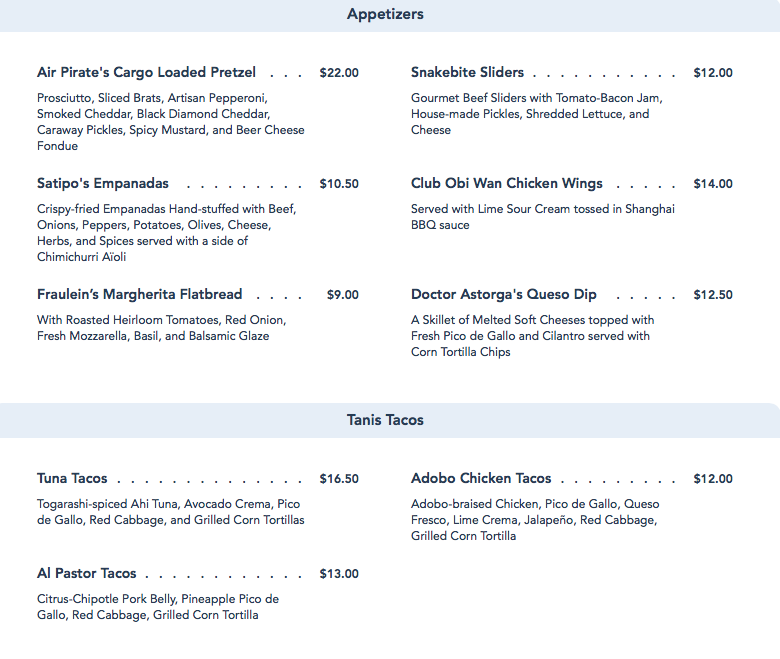Click the $16.50 Tuna Tacos price

click(x=339, y=479)
